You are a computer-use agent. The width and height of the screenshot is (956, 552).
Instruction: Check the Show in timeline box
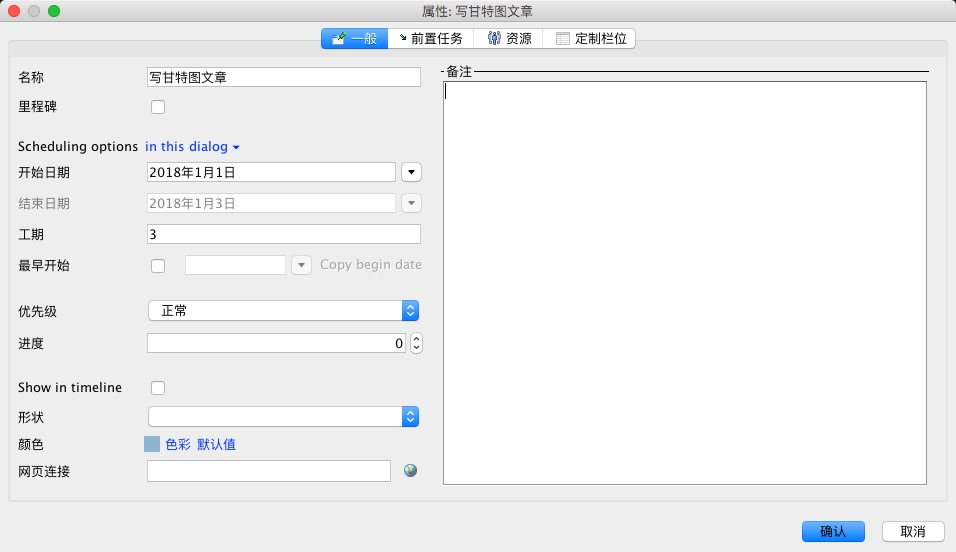pos(158,388)
